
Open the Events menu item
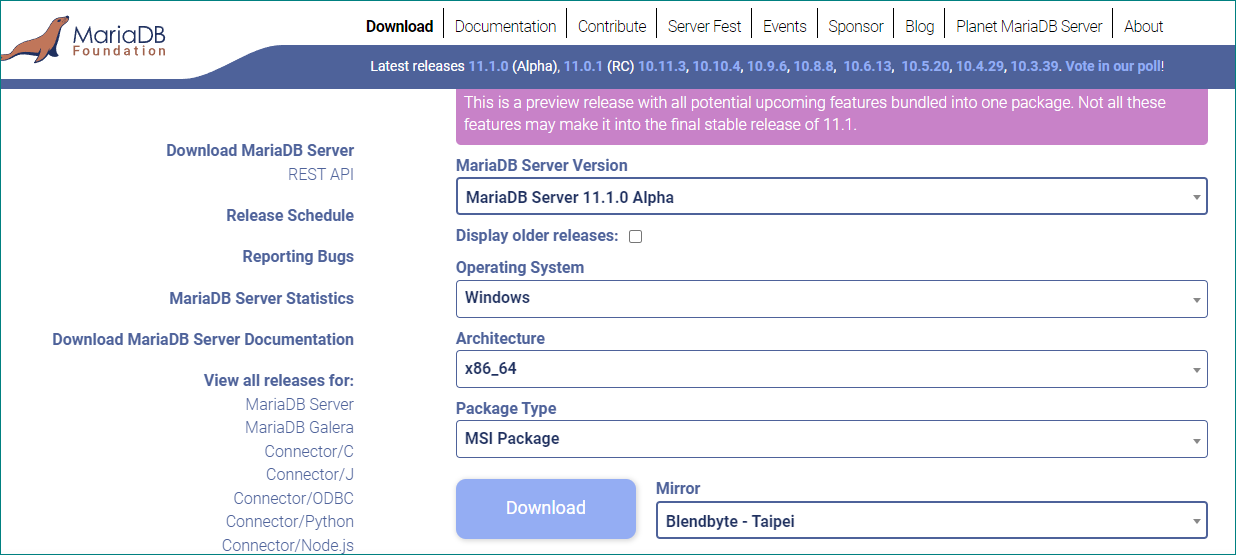point(785,26)
